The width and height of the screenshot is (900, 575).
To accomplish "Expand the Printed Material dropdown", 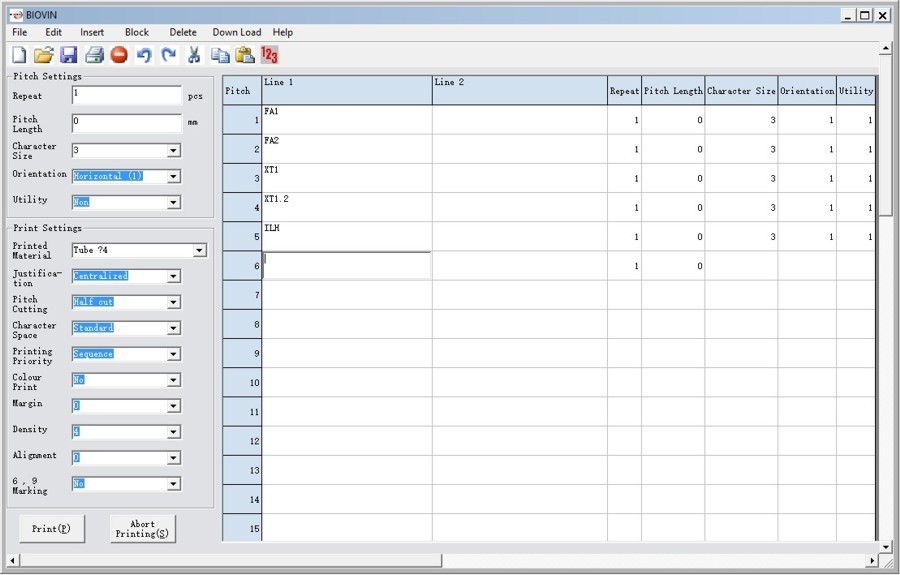I will [x=199, y=251].
